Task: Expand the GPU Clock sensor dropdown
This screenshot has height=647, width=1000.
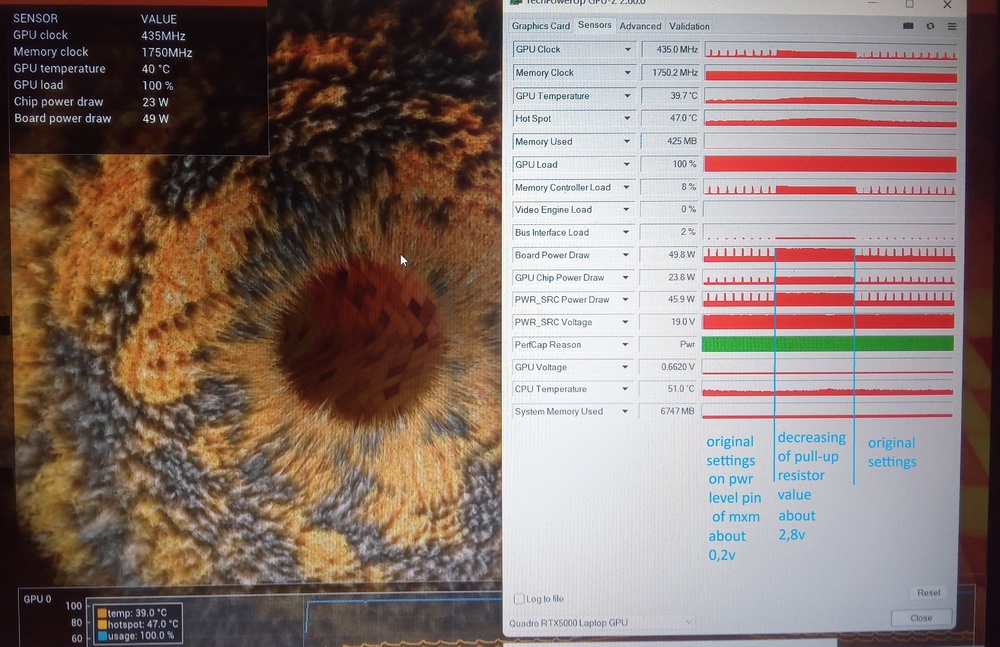Action: click(628, 49)
